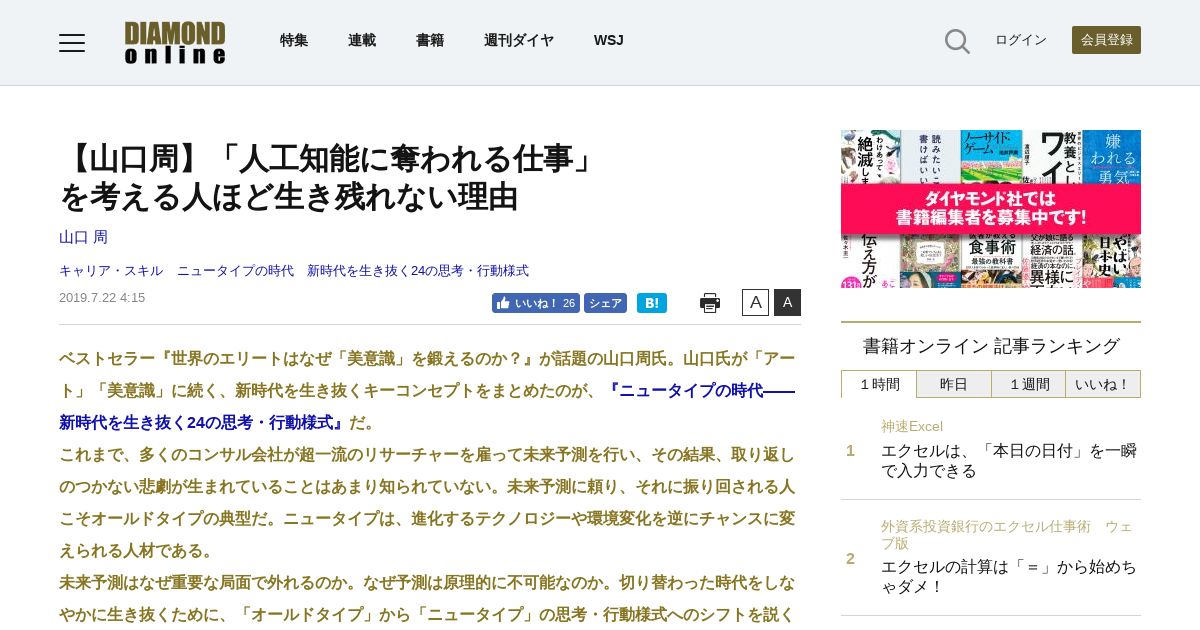This screenshot has width=1200, height=630.
Task: Switch ranking to 昨日 tab
Action: point(954,384)
